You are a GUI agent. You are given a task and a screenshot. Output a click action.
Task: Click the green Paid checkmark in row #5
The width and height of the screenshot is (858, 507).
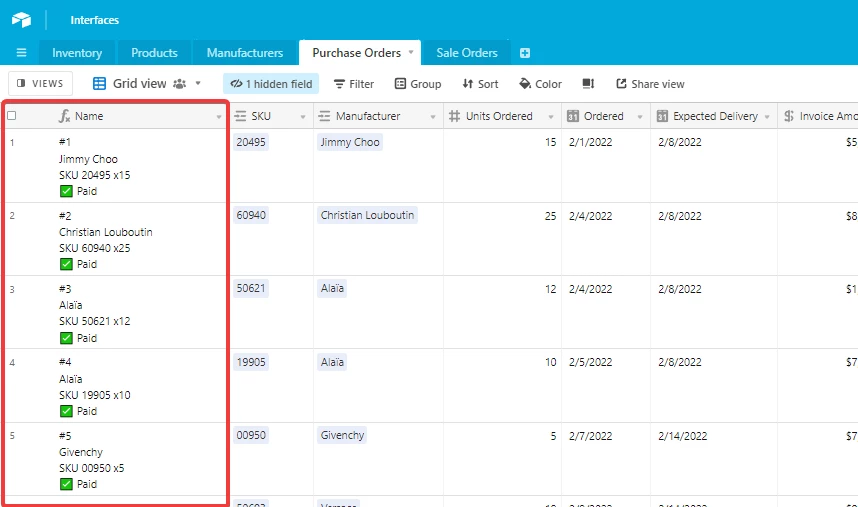pos(66,484)
